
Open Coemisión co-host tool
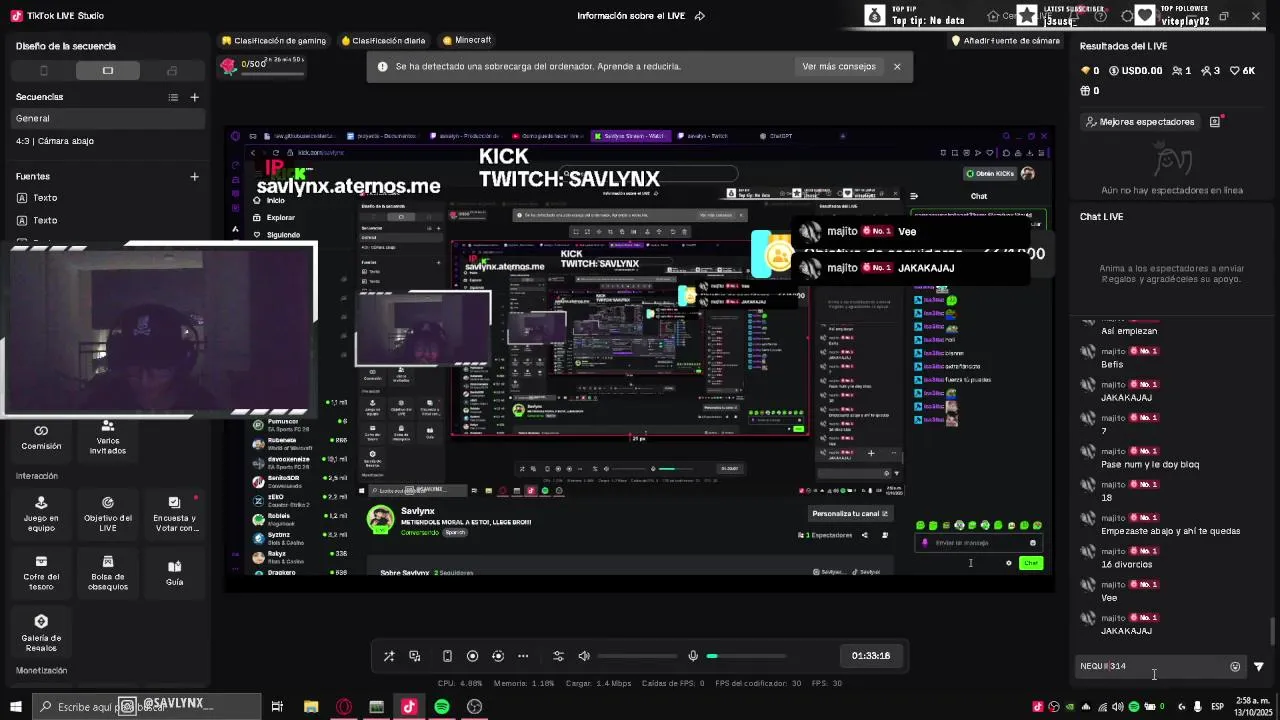(41, 437)
